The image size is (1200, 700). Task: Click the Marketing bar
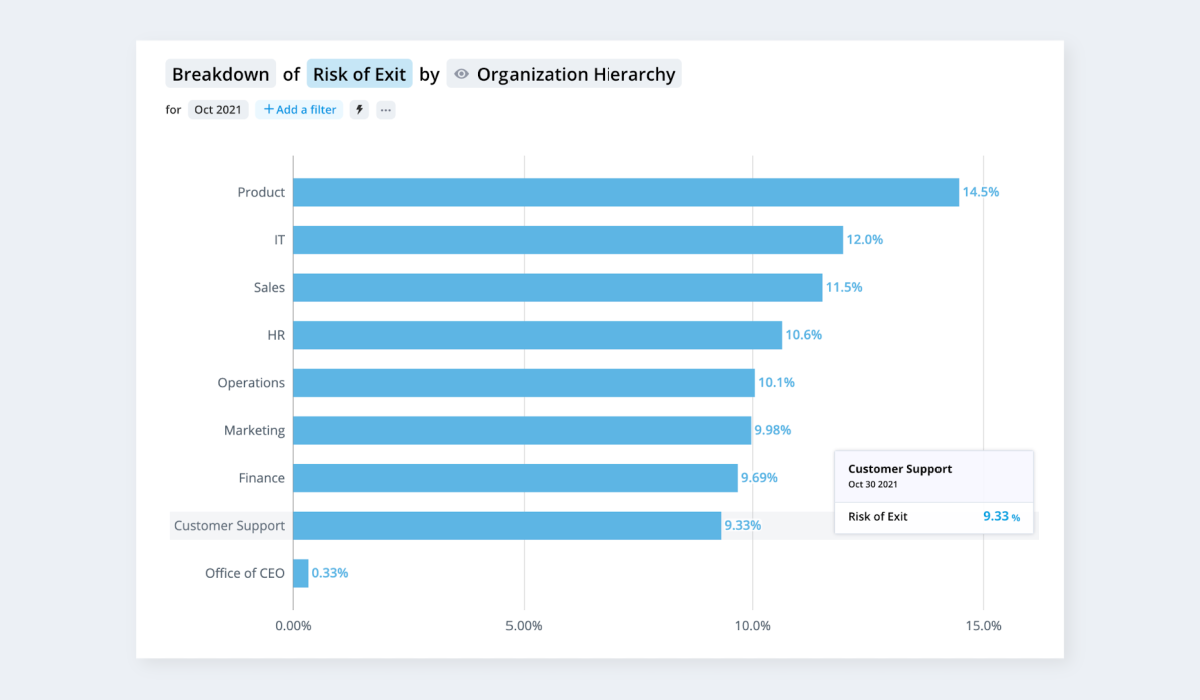(522, 430)
